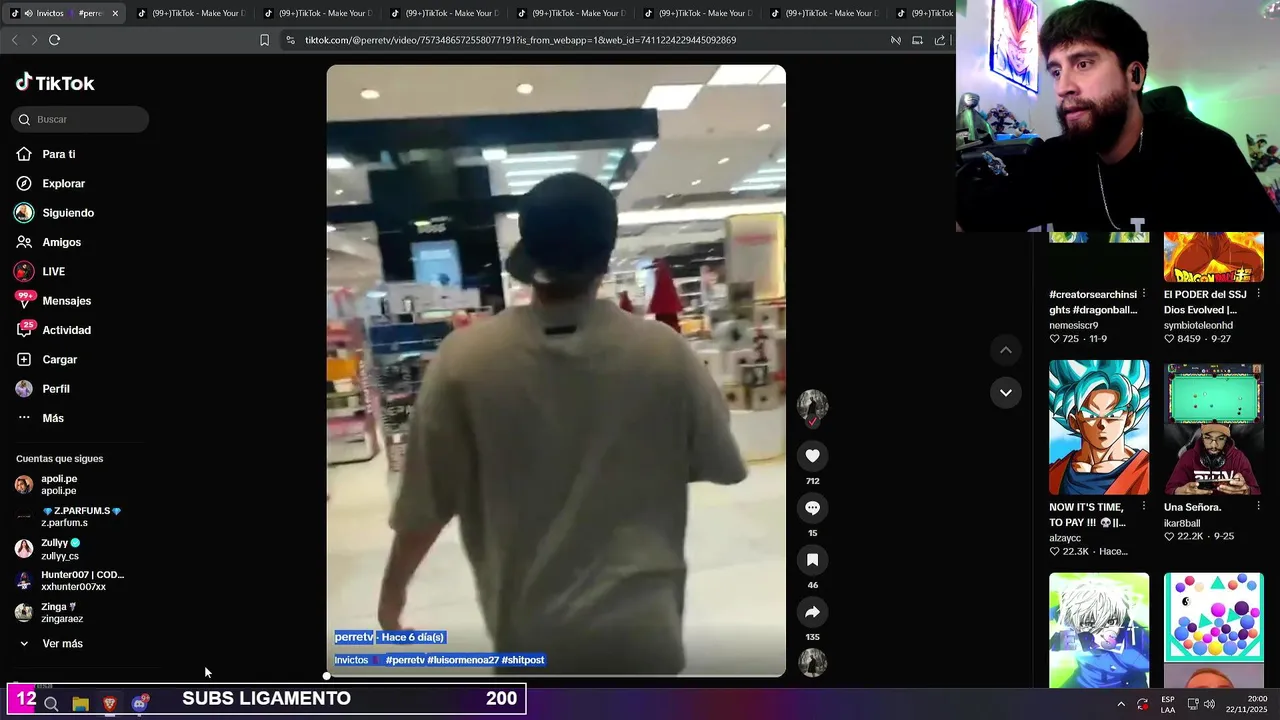
Task: Open options for #creatorsearchinsights video
Action: pyautogui.click(x=1144, y=294)
